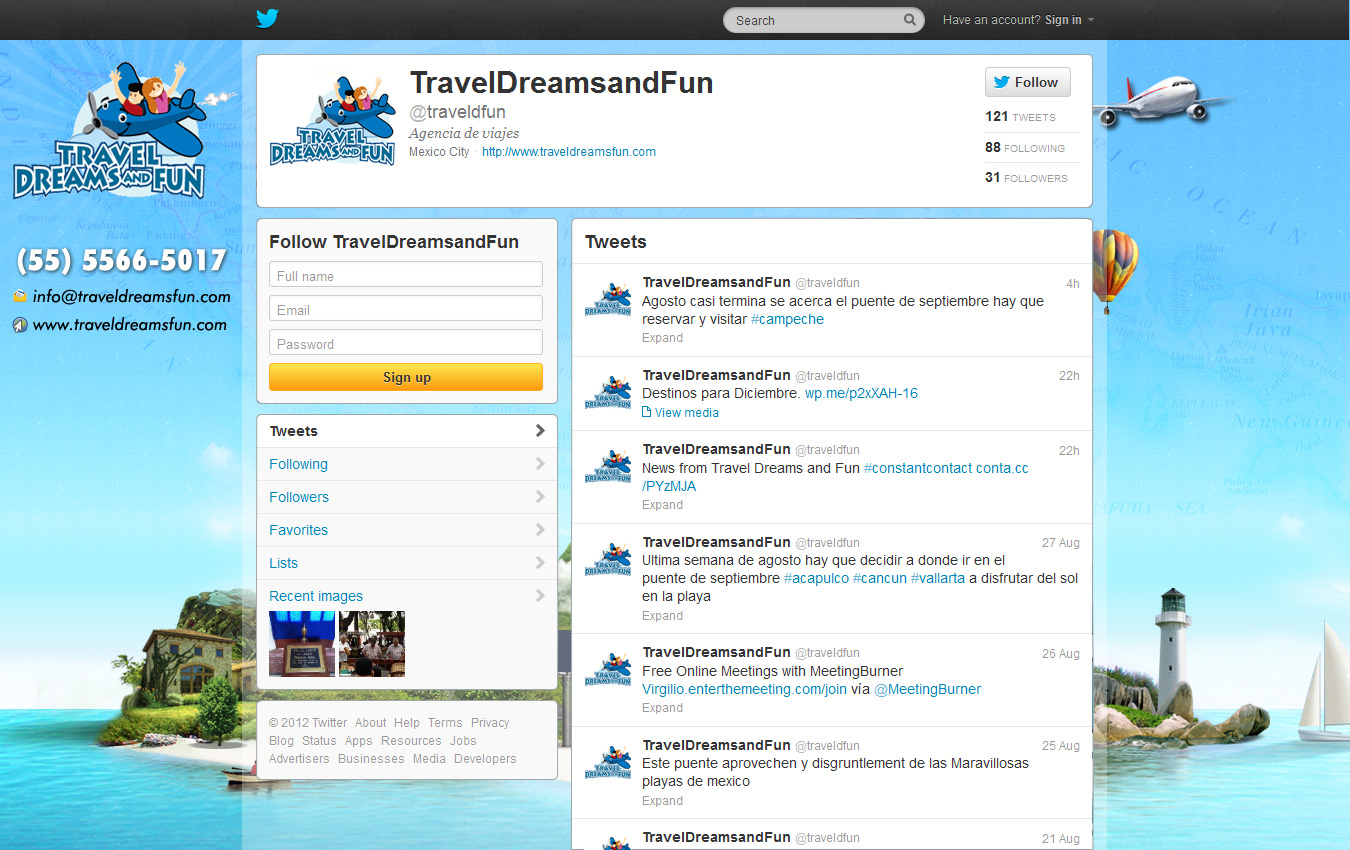1350x850 pixels.
Task: Click the 27 Aug tweet timestamp
Action: pos(1061,543)
